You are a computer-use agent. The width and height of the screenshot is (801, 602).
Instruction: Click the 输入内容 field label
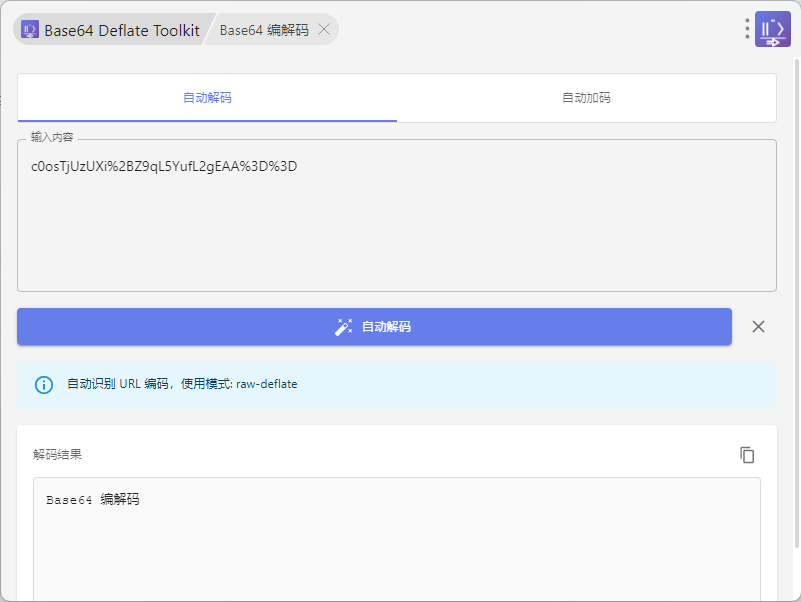(x=52, y=137)
